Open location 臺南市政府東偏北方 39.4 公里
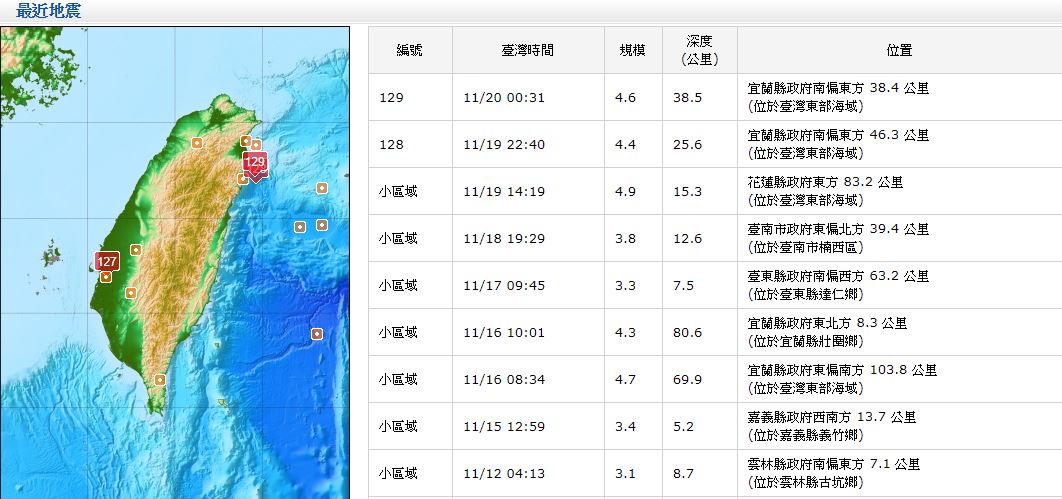This screenshot has height=499, width=1062. coord(838,230)
